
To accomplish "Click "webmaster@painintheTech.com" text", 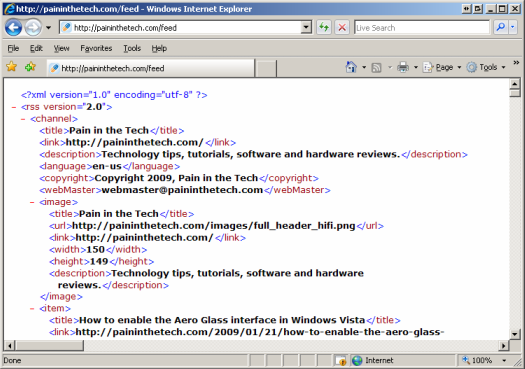I will [x=182, y=190].
